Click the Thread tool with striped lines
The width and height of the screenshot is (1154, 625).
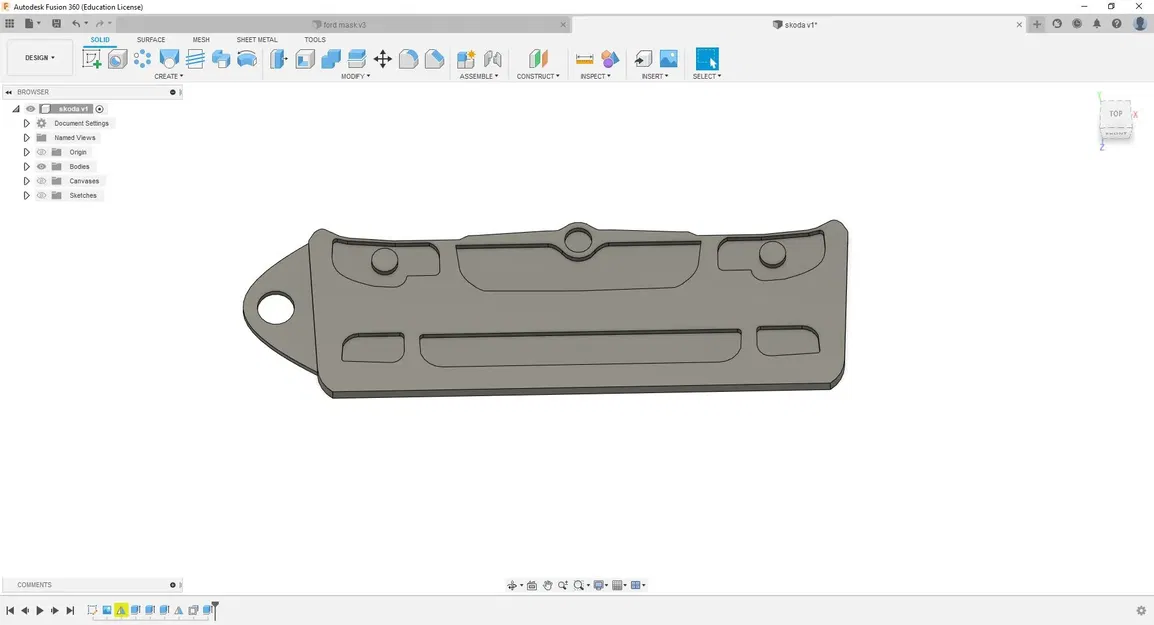195,59
